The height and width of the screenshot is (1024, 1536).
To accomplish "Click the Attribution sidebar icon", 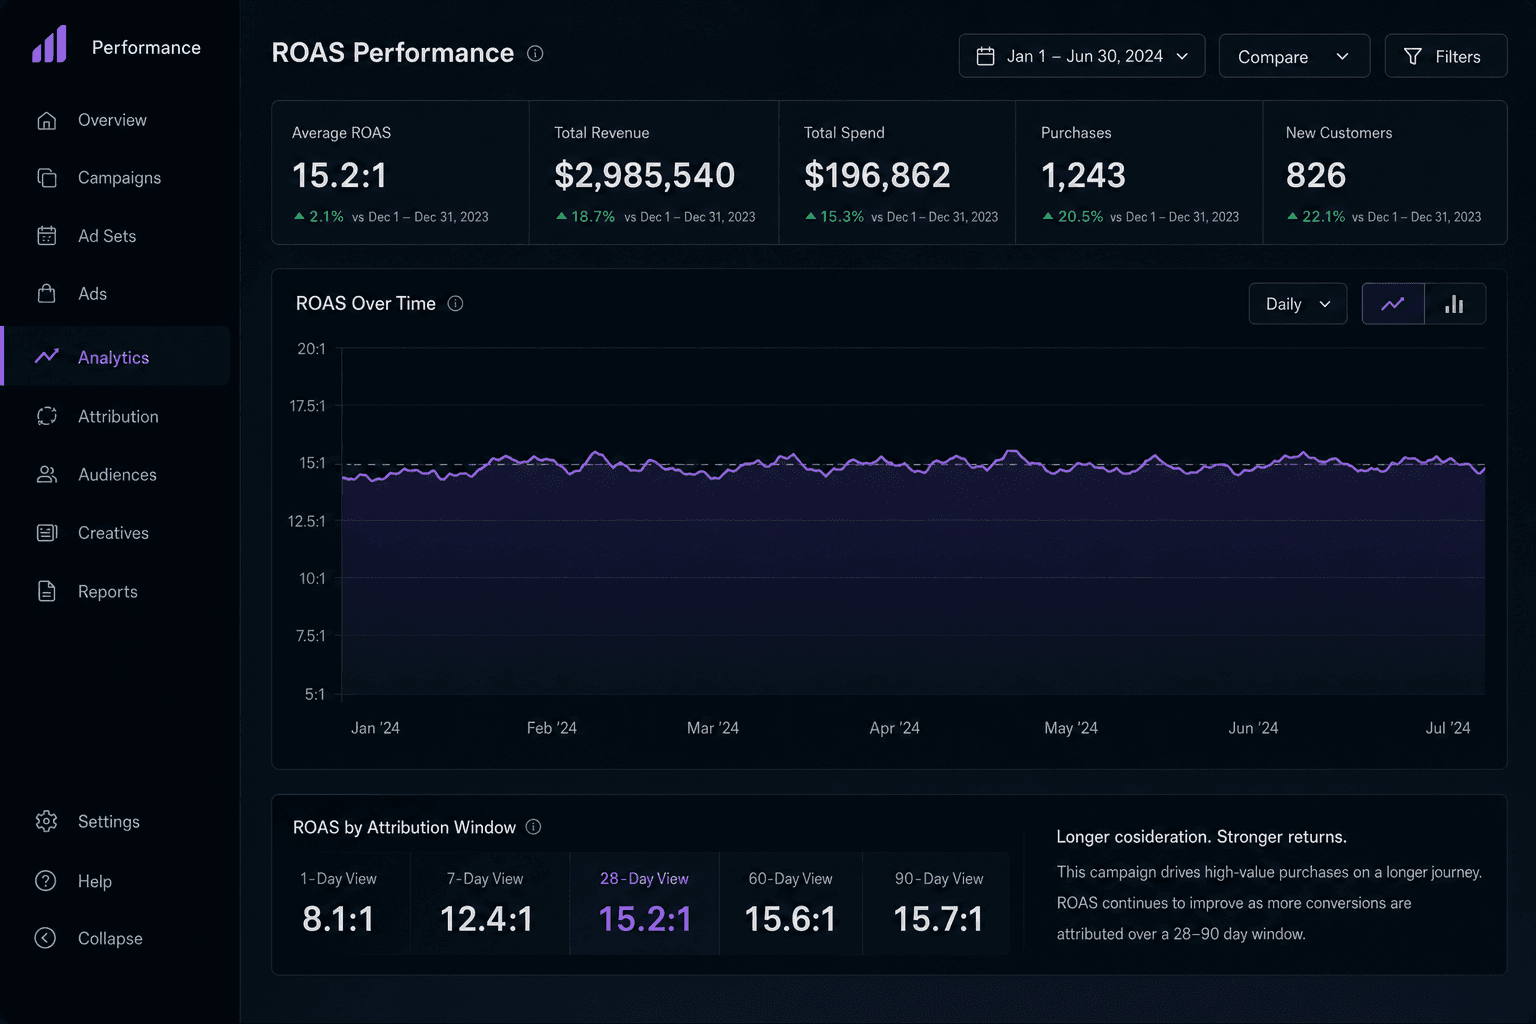I will click(x=47, y=416).
